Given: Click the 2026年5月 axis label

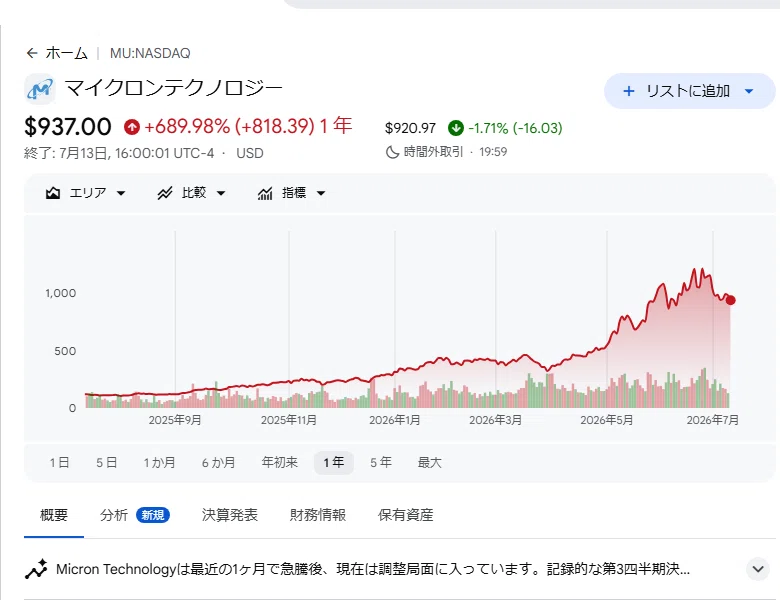Looking at the screenshot, I should point(607,420).
